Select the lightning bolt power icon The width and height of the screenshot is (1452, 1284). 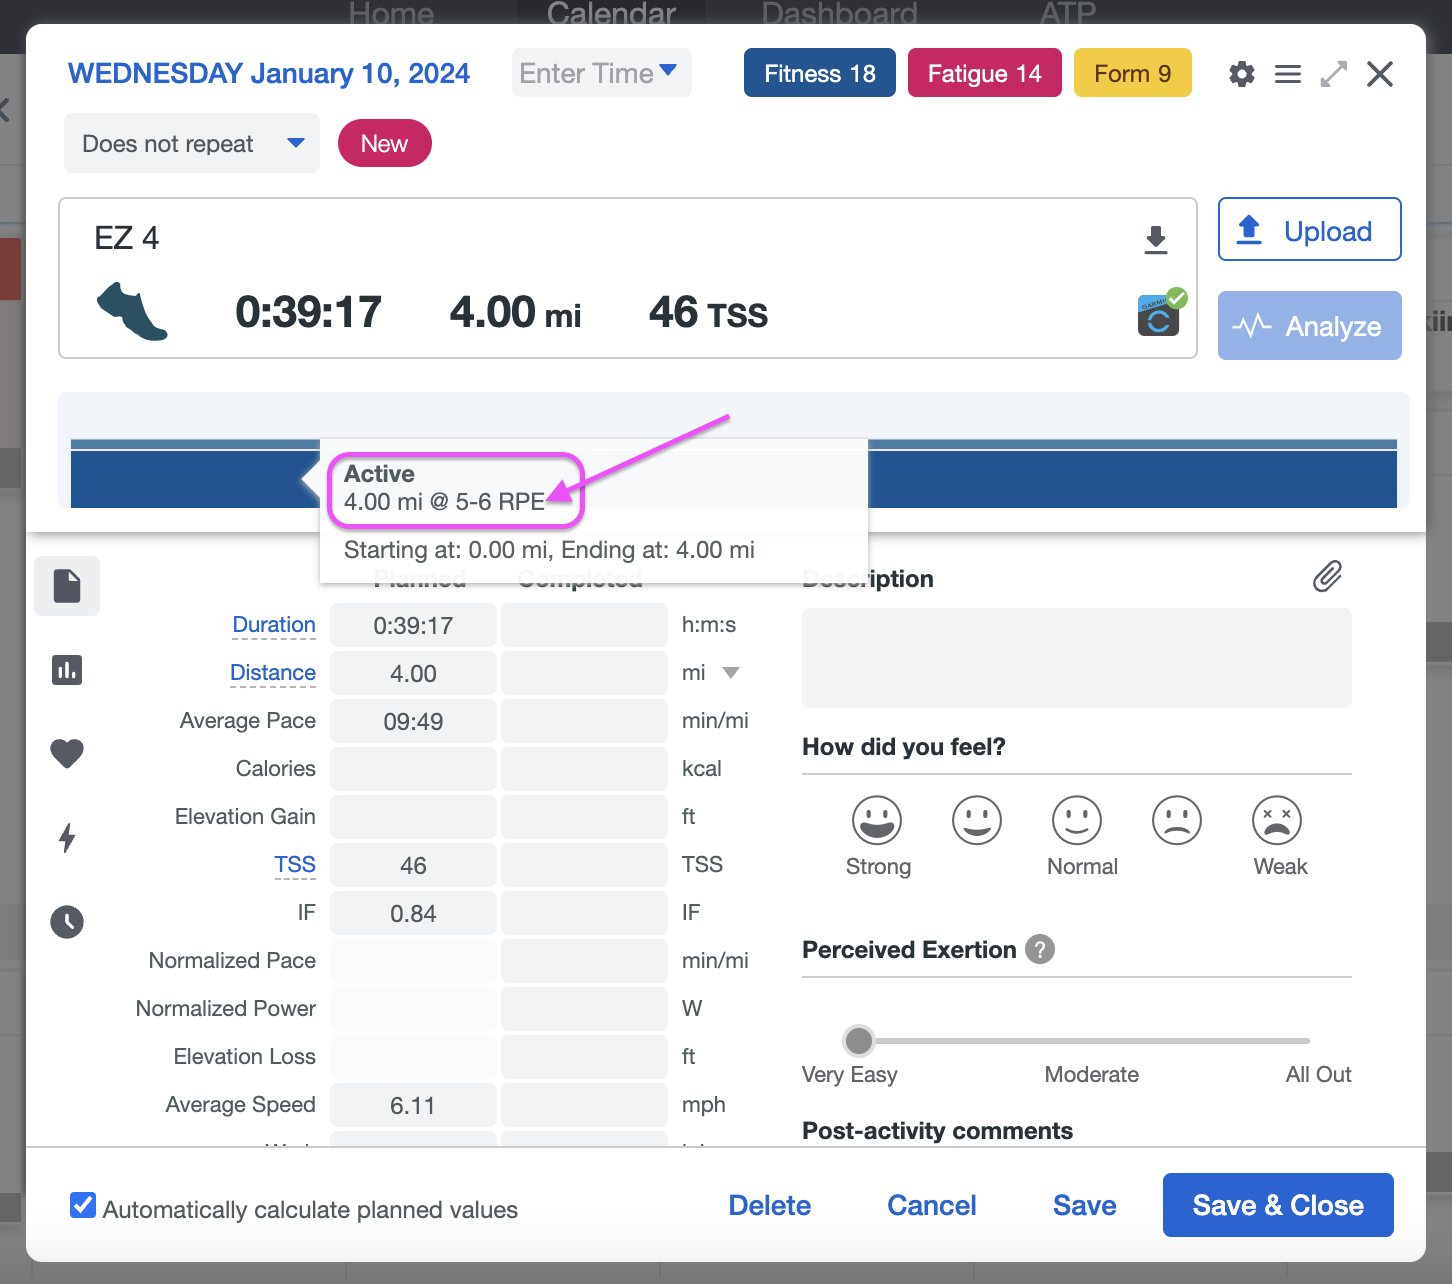[x=67, y=837]
